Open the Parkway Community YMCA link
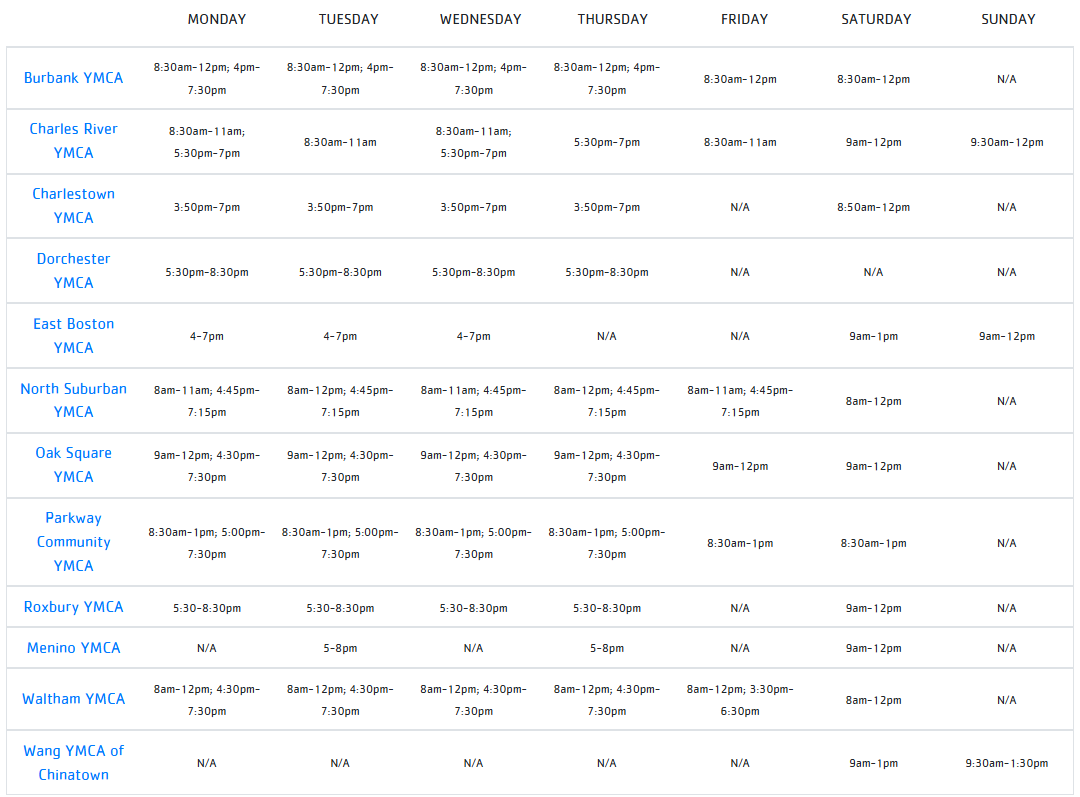The height and width of the screenshot is (797, 1080). point(73,542)
